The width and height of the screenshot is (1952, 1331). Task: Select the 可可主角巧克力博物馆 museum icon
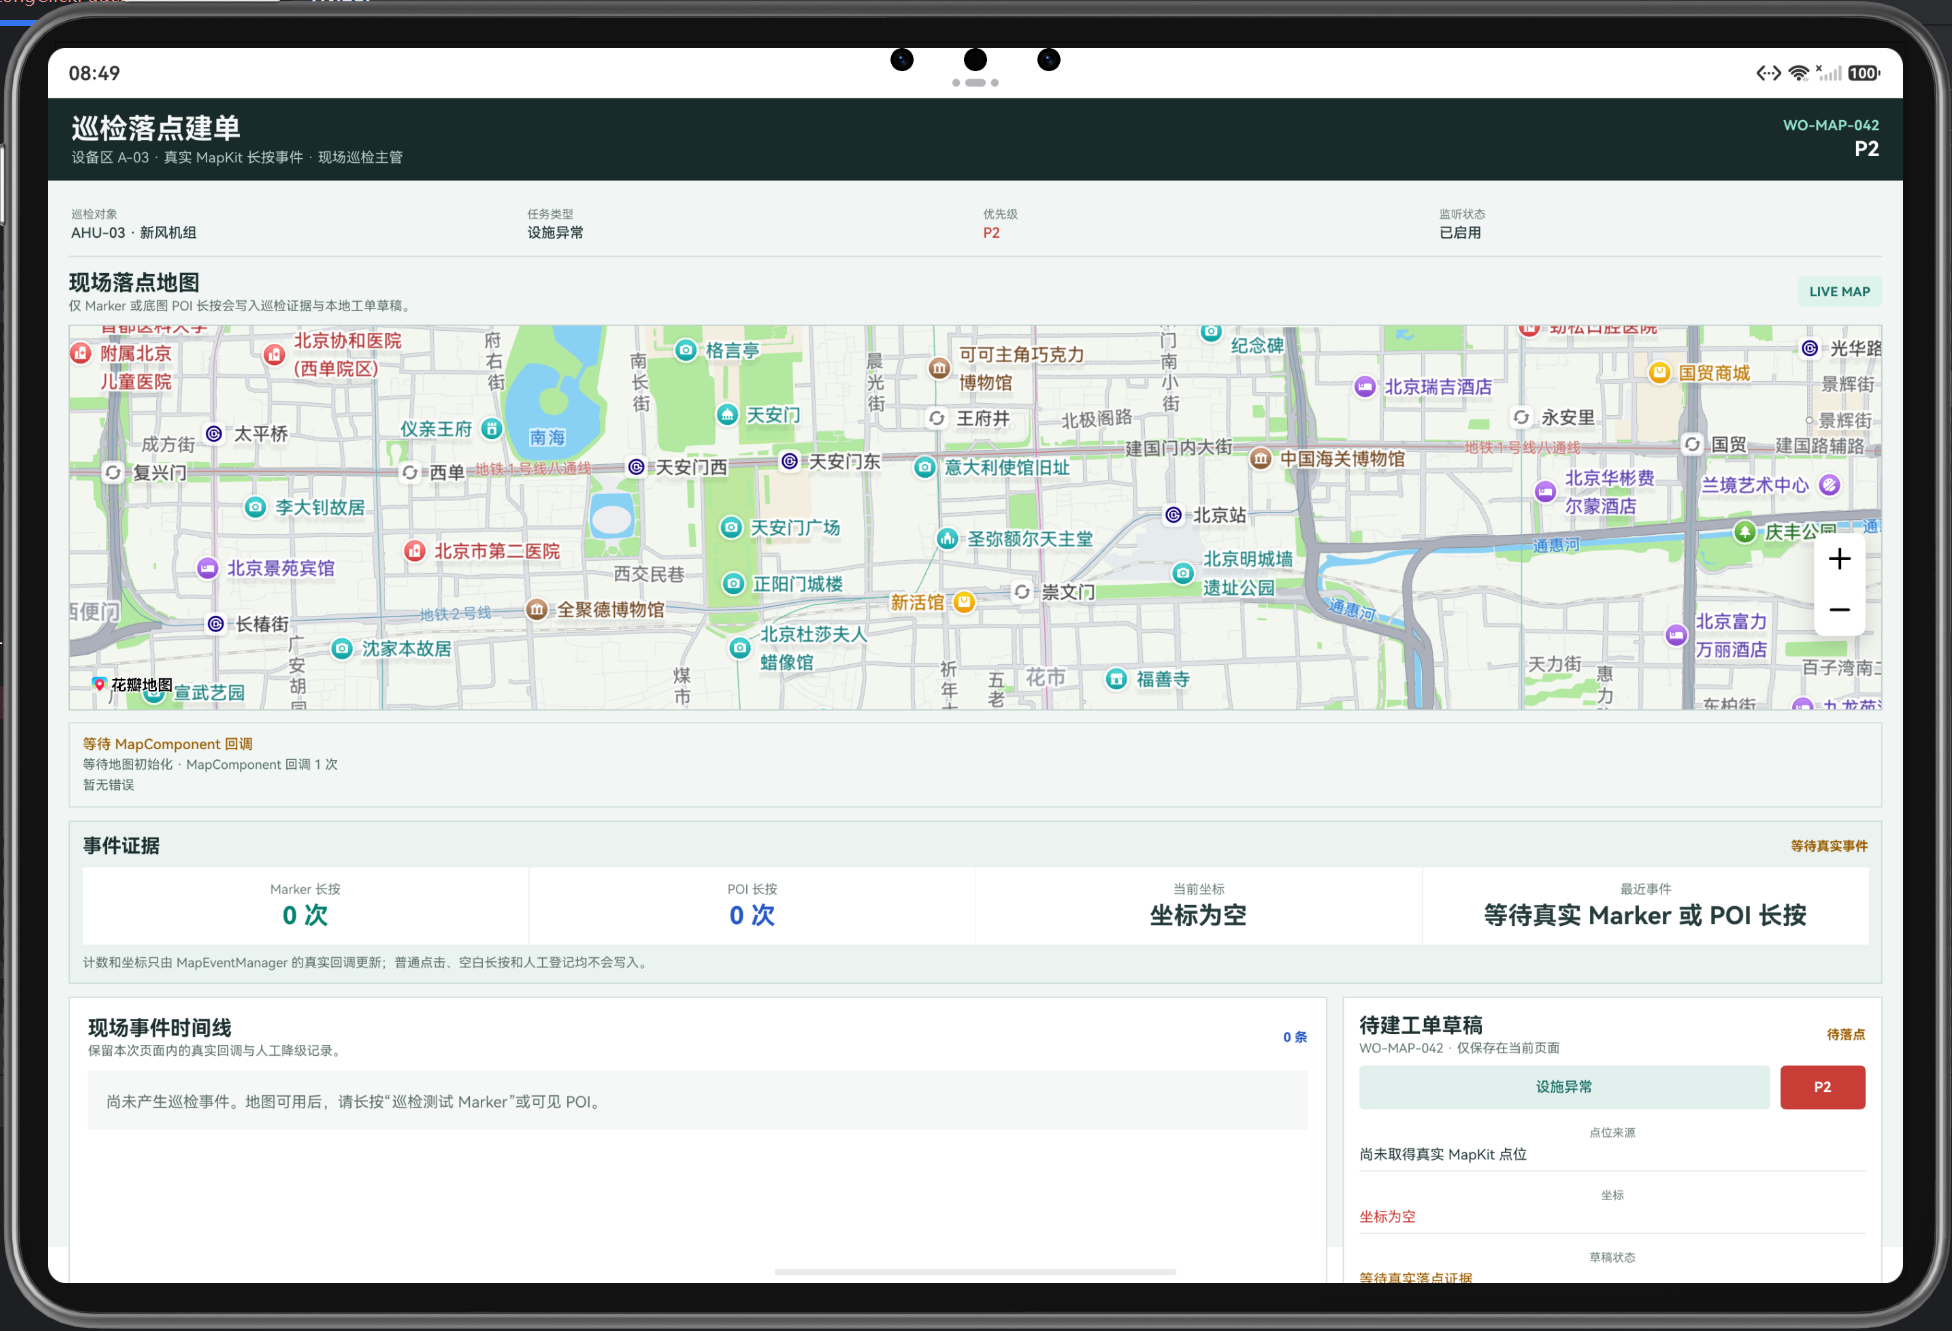pos(939,368)
